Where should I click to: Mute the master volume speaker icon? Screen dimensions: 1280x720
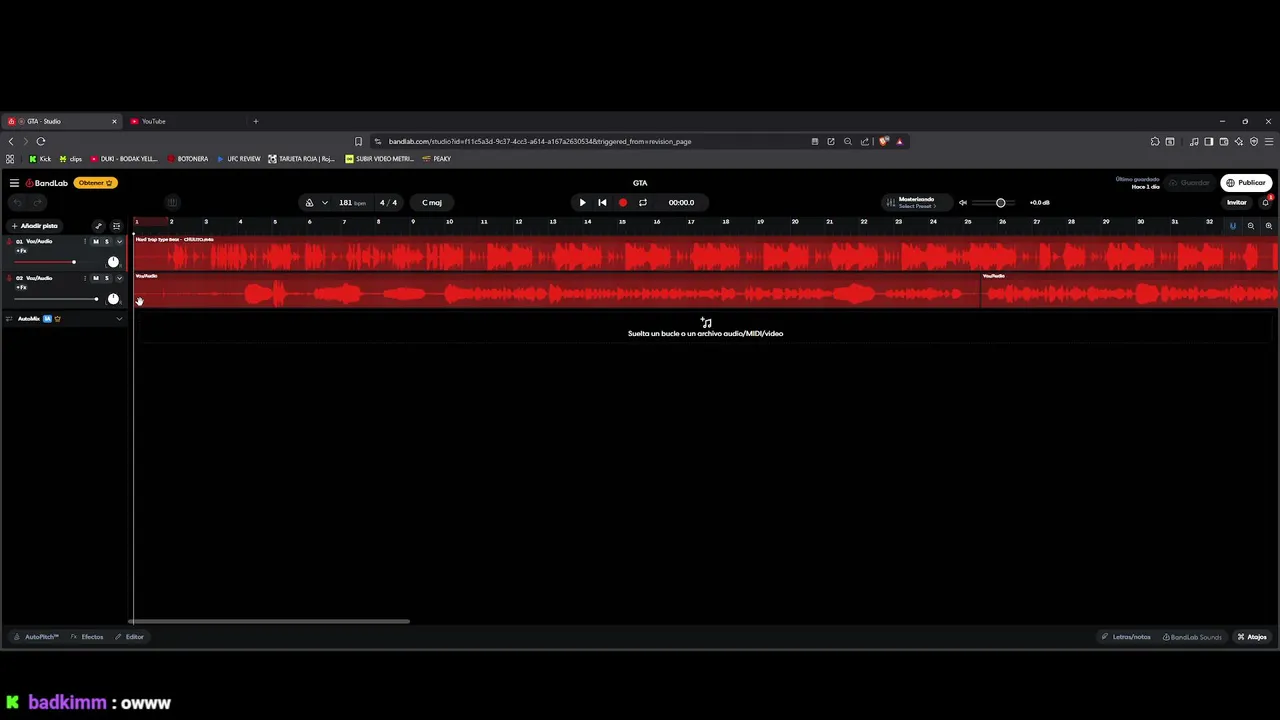pyautogui.click(x=963, y=202)
